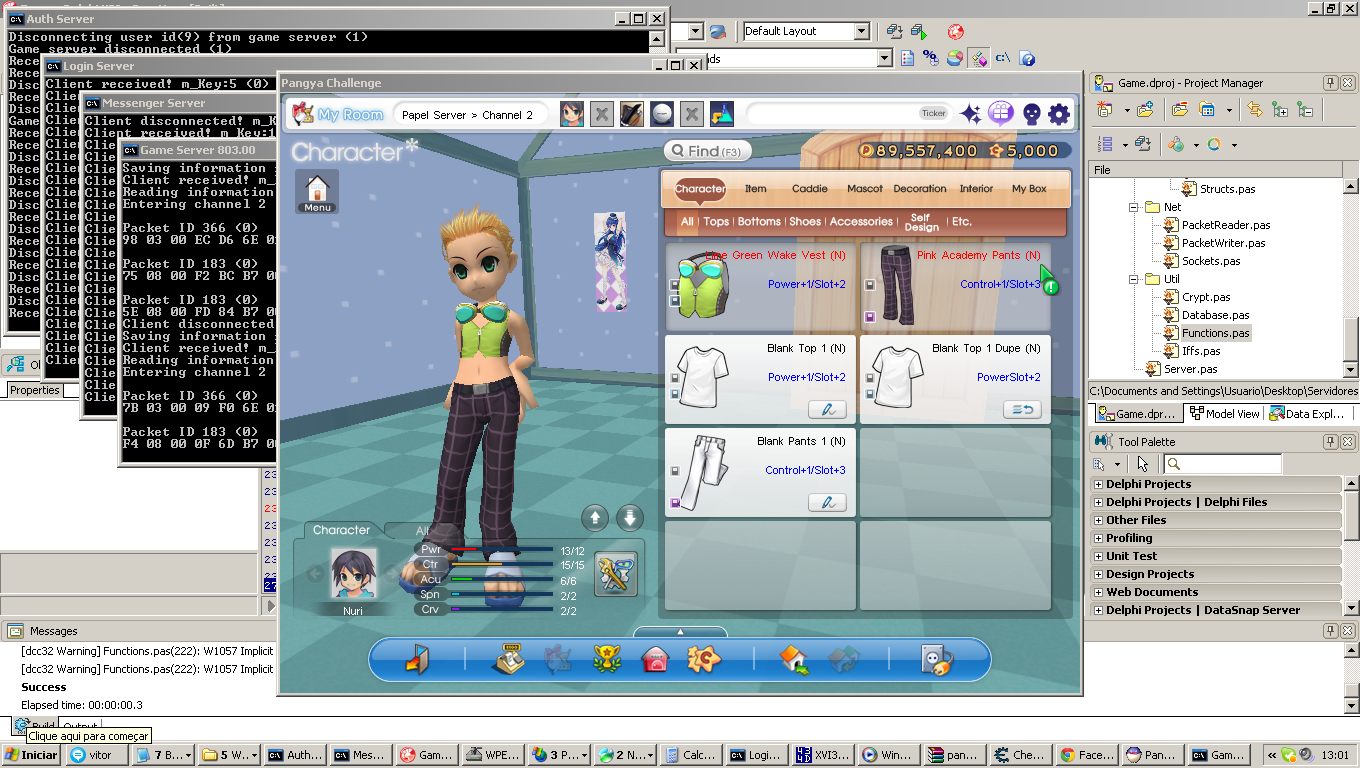The width and height of the screenshot is (1360, 768).
Task: Click the Pwr stat bar
Action: 501,550
